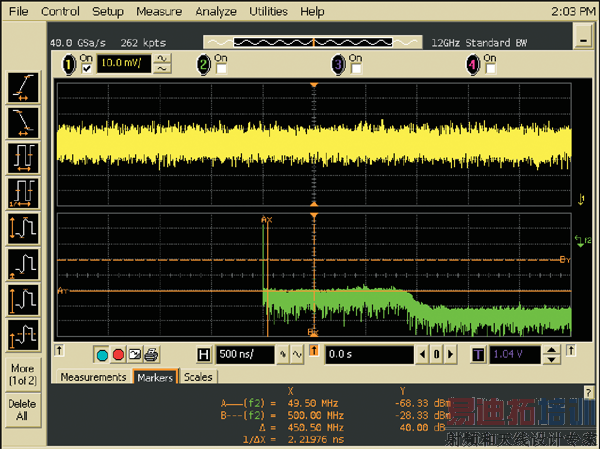Open the Control menu
This screenshot has height=449, width=600.
(x=60, y=11)
